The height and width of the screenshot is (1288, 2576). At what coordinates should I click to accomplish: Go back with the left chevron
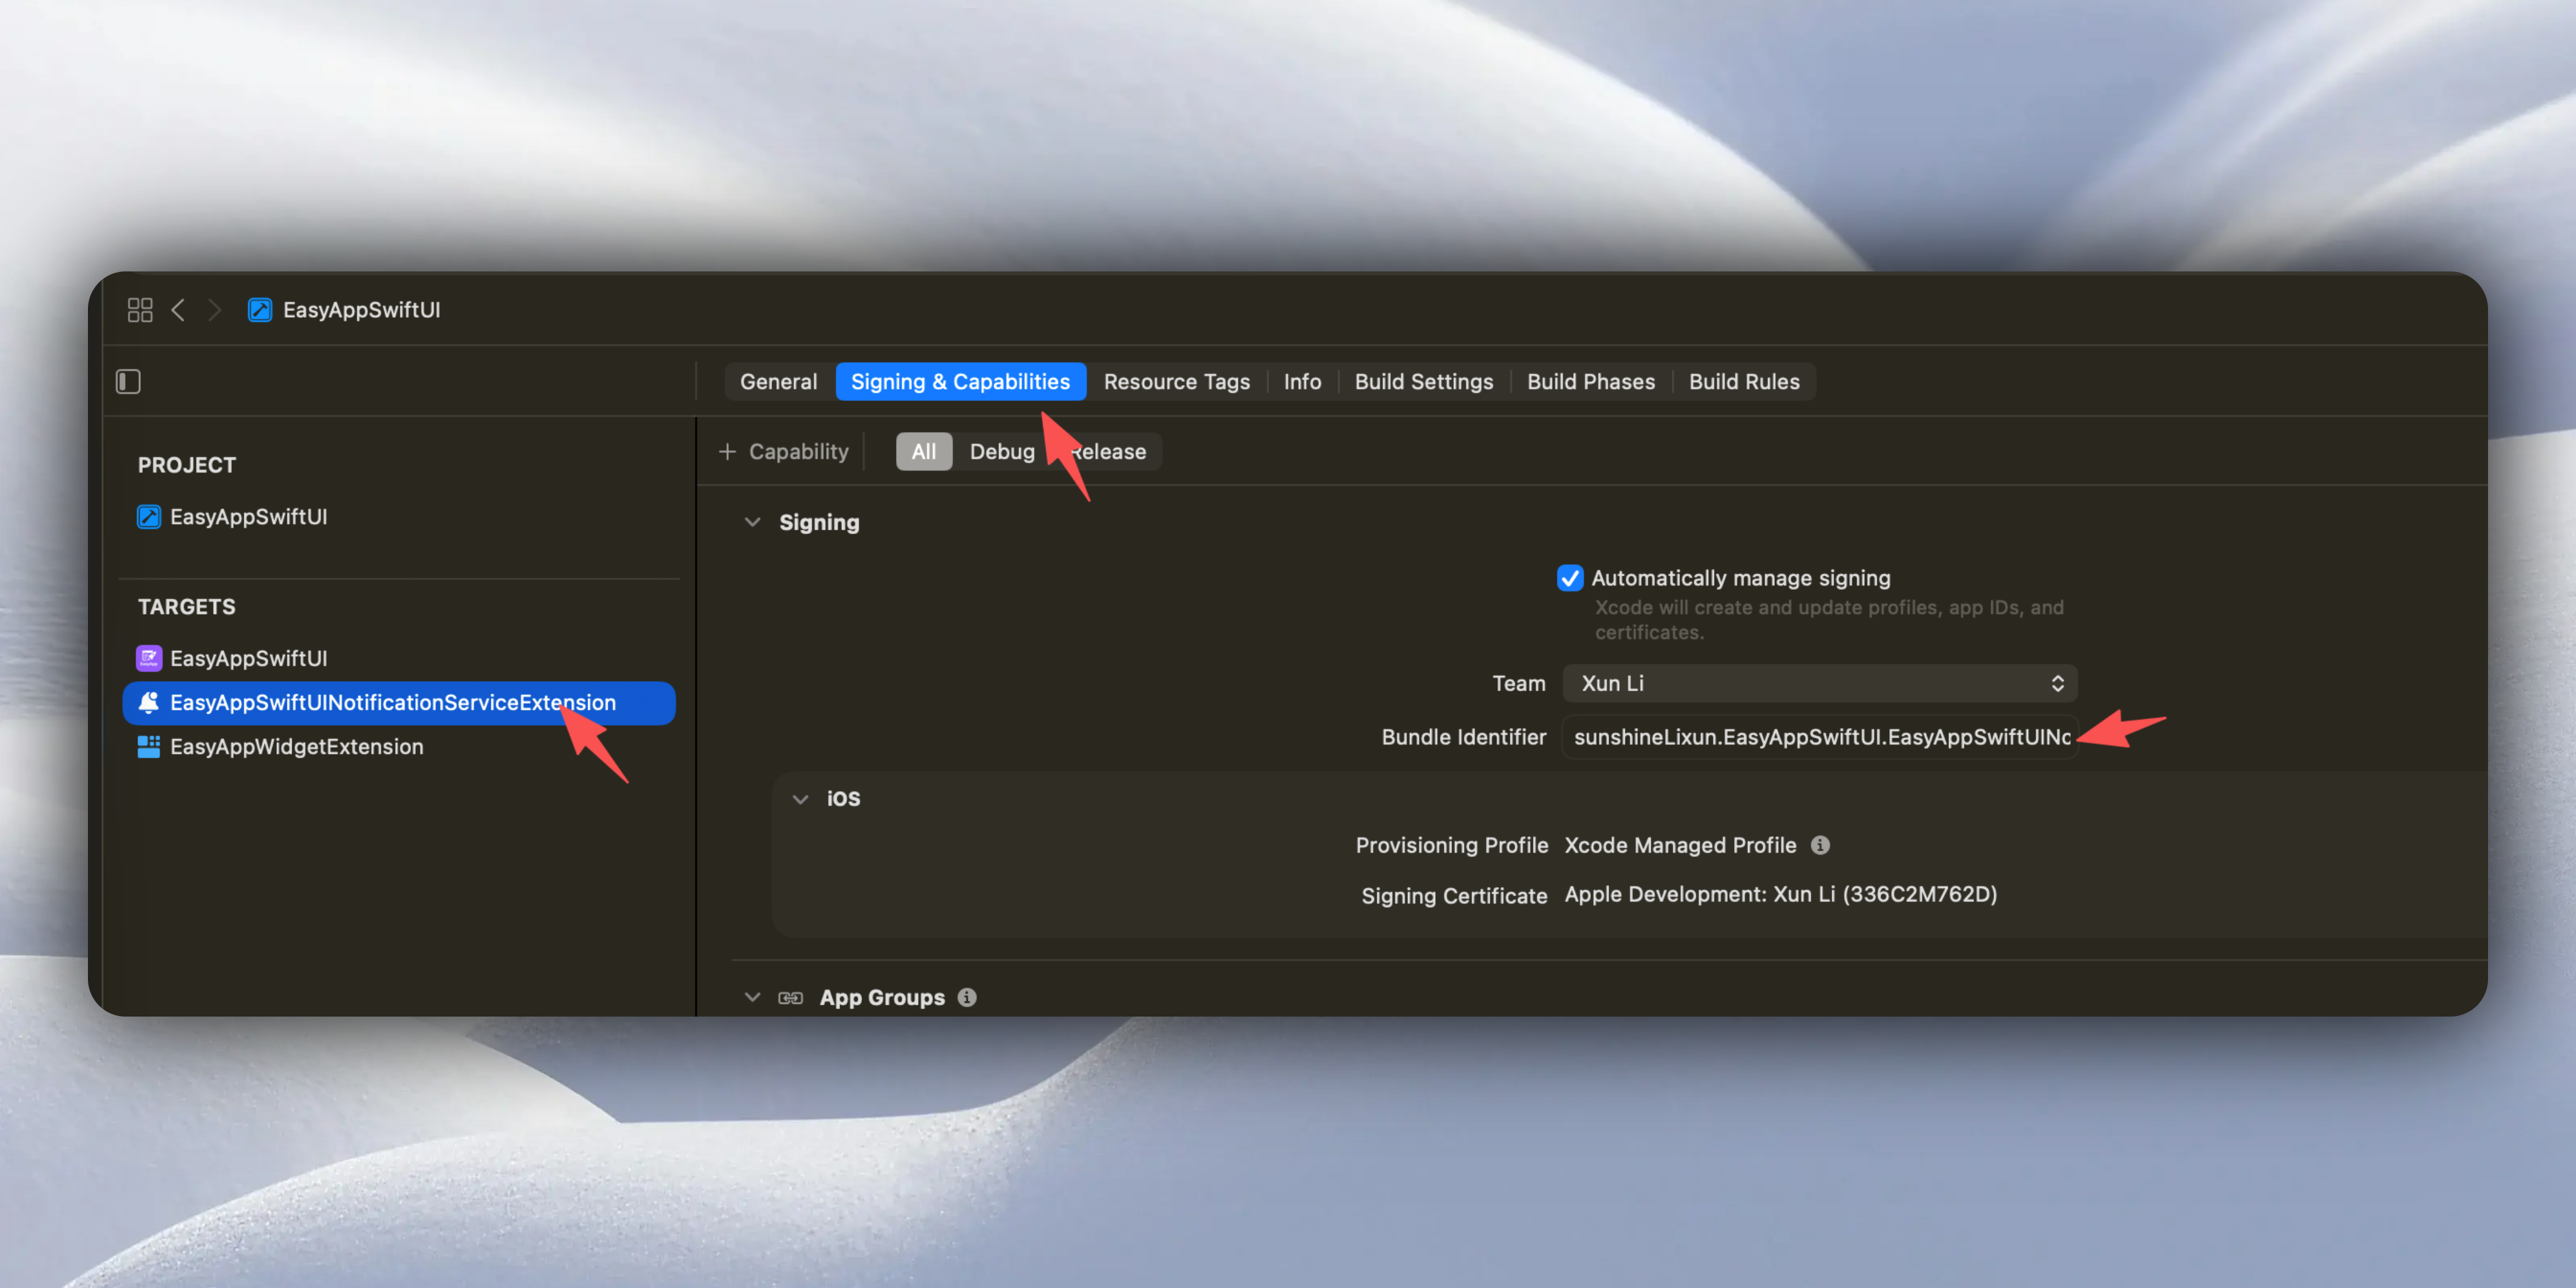(178, 310)
